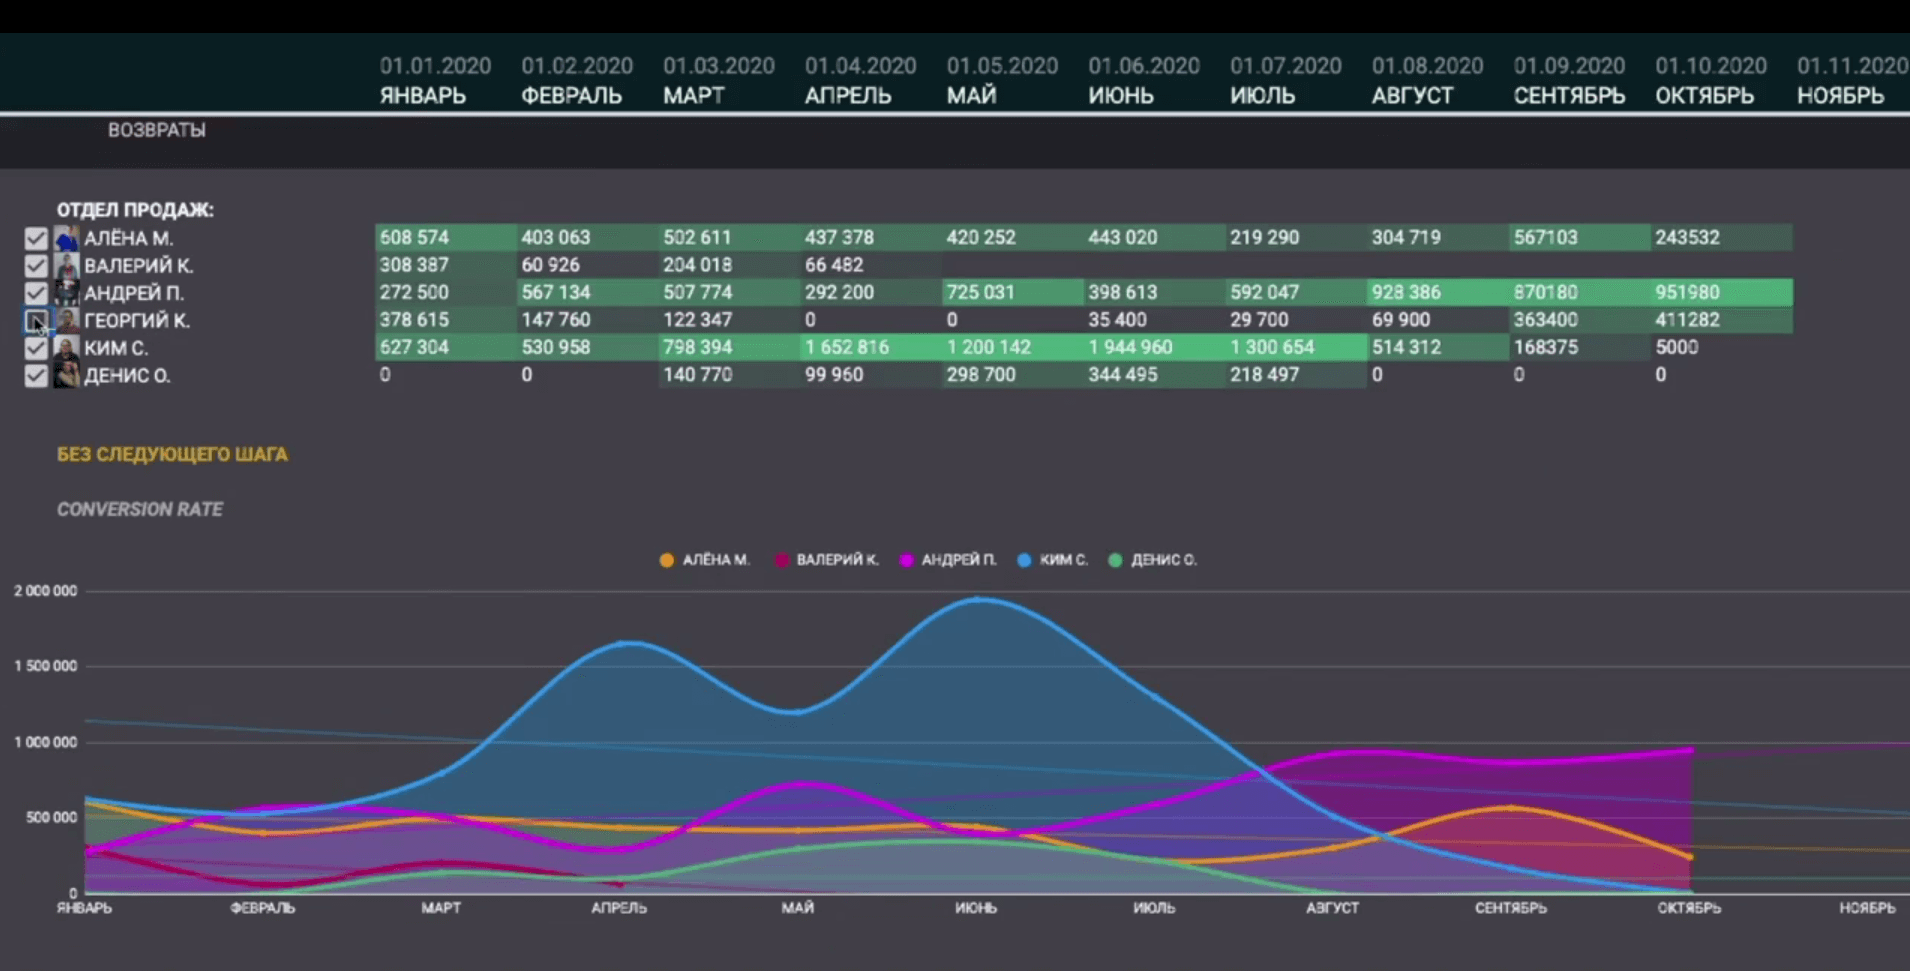
Task: Click cell value 411282
Action: [1687, 320]
